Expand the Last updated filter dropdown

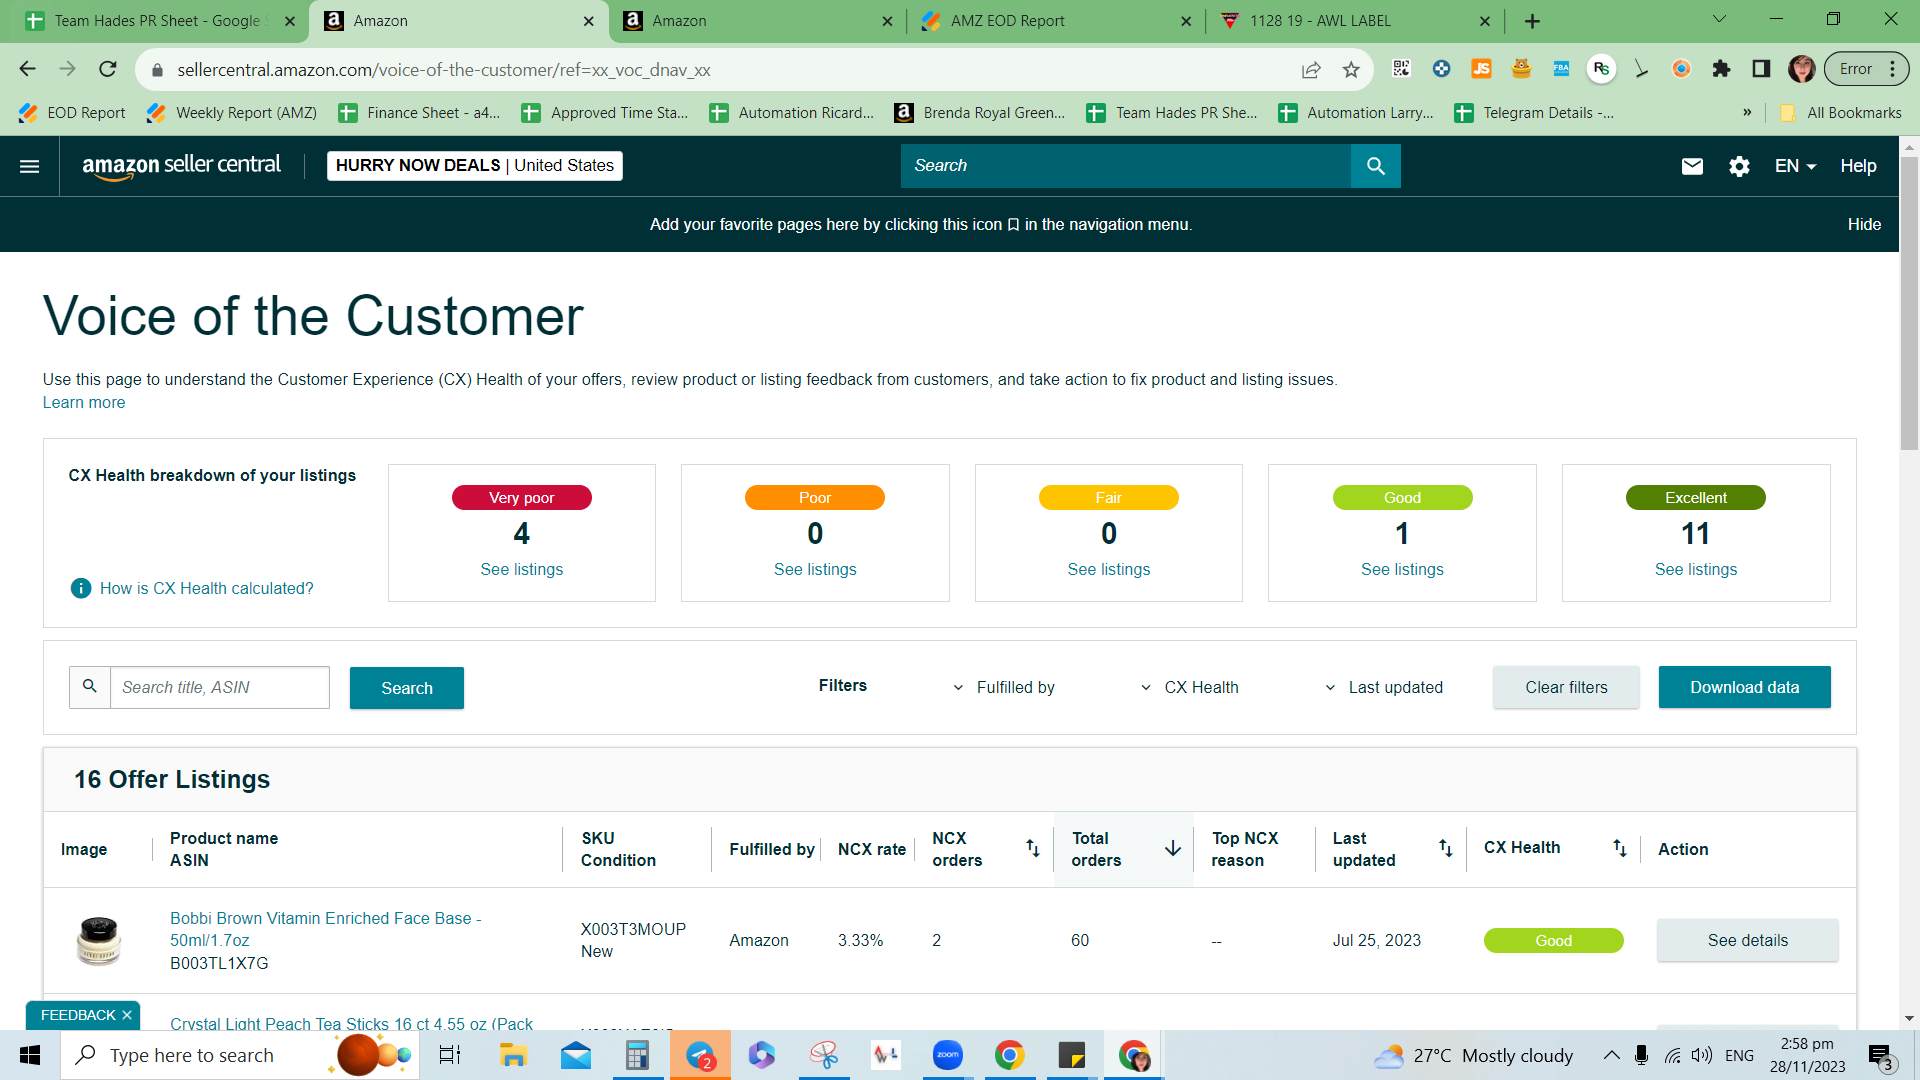point(1384,688)
